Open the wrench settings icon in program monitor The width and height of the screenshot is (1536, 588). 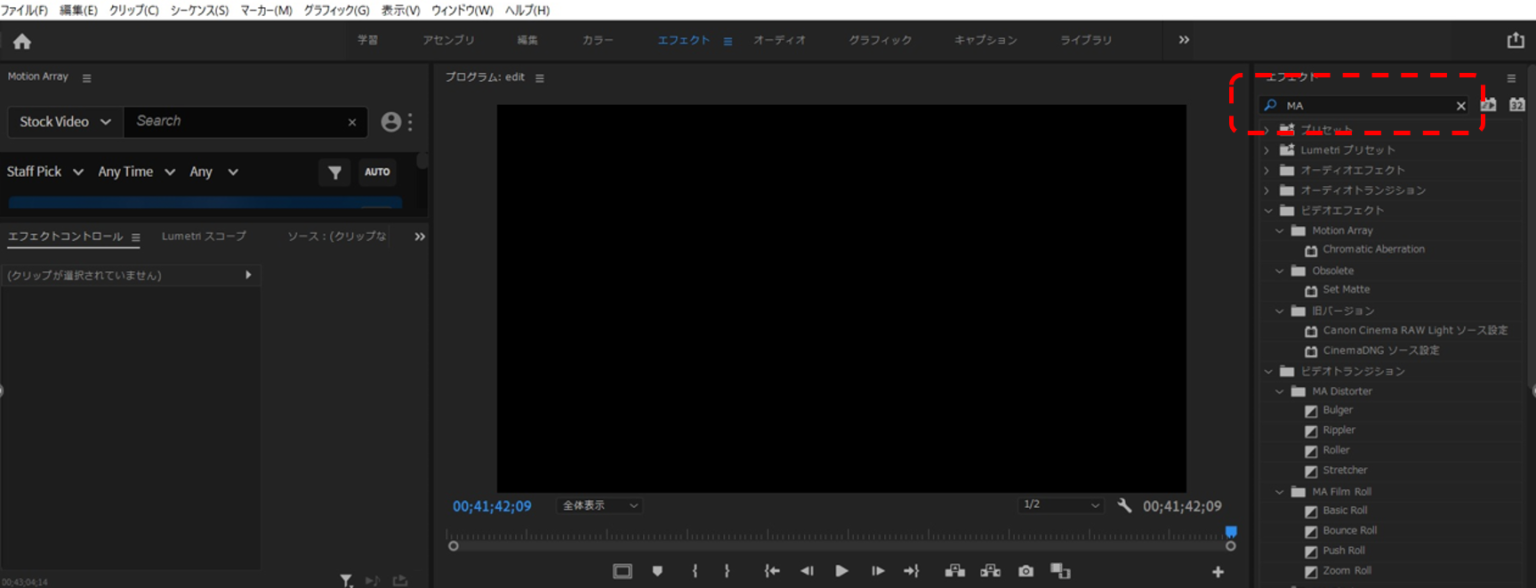(1124, 506)
